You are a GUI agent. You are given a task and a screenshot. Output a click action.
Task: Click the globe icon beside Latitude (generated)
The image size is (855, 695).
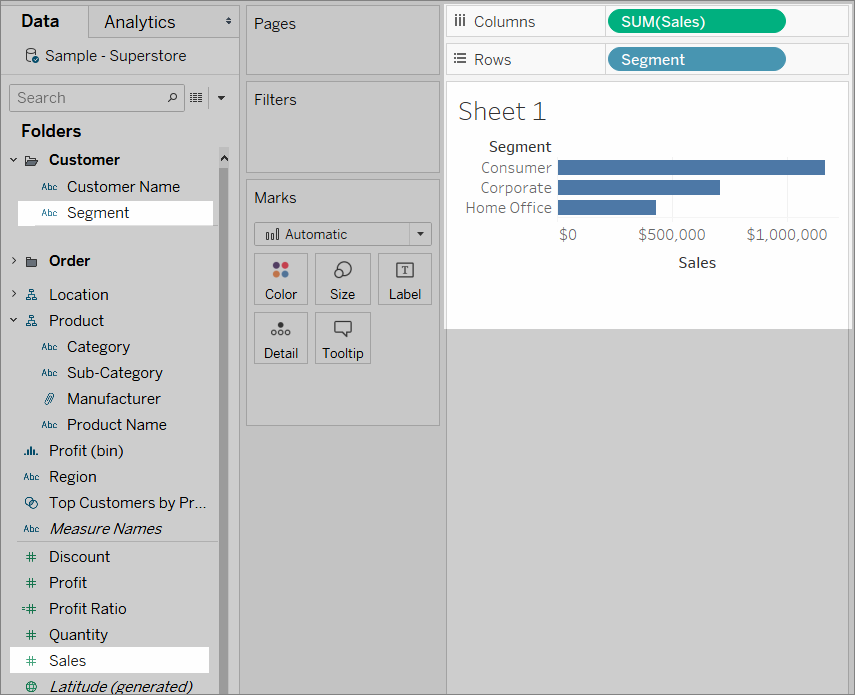pos(32,686)
